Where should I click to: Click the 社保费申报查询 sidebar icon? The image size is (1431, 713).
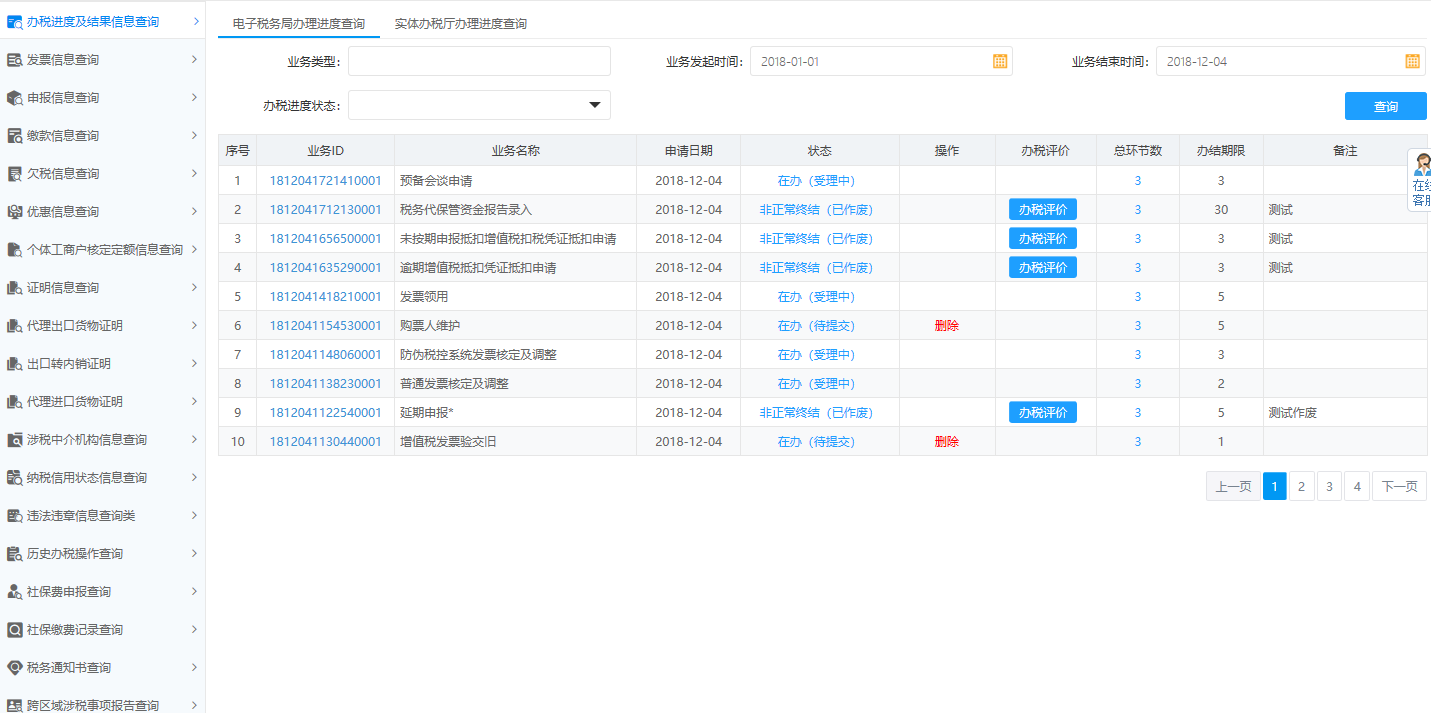click(14, 592)
